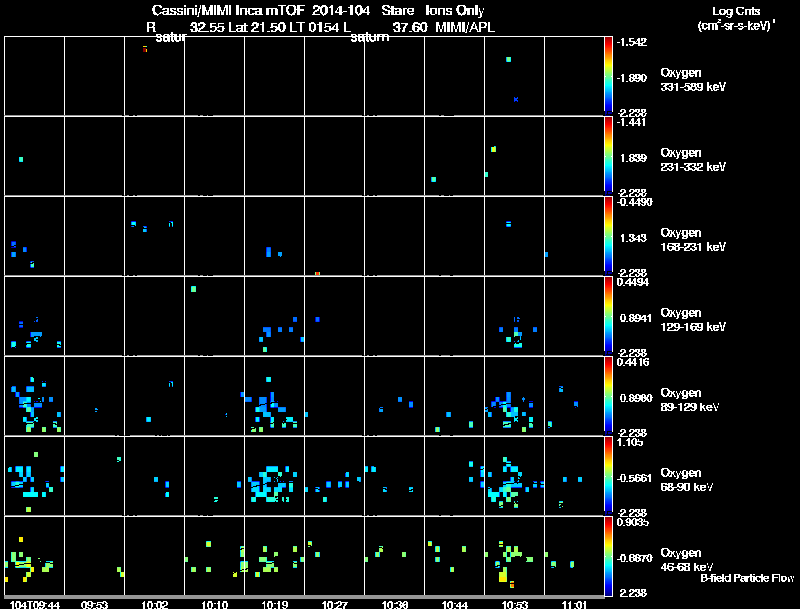Open the 09:44 panel in the Oxygen 46-68 keV row
Viewport: 800px width, 609px height.
click(x=34, y=555)
